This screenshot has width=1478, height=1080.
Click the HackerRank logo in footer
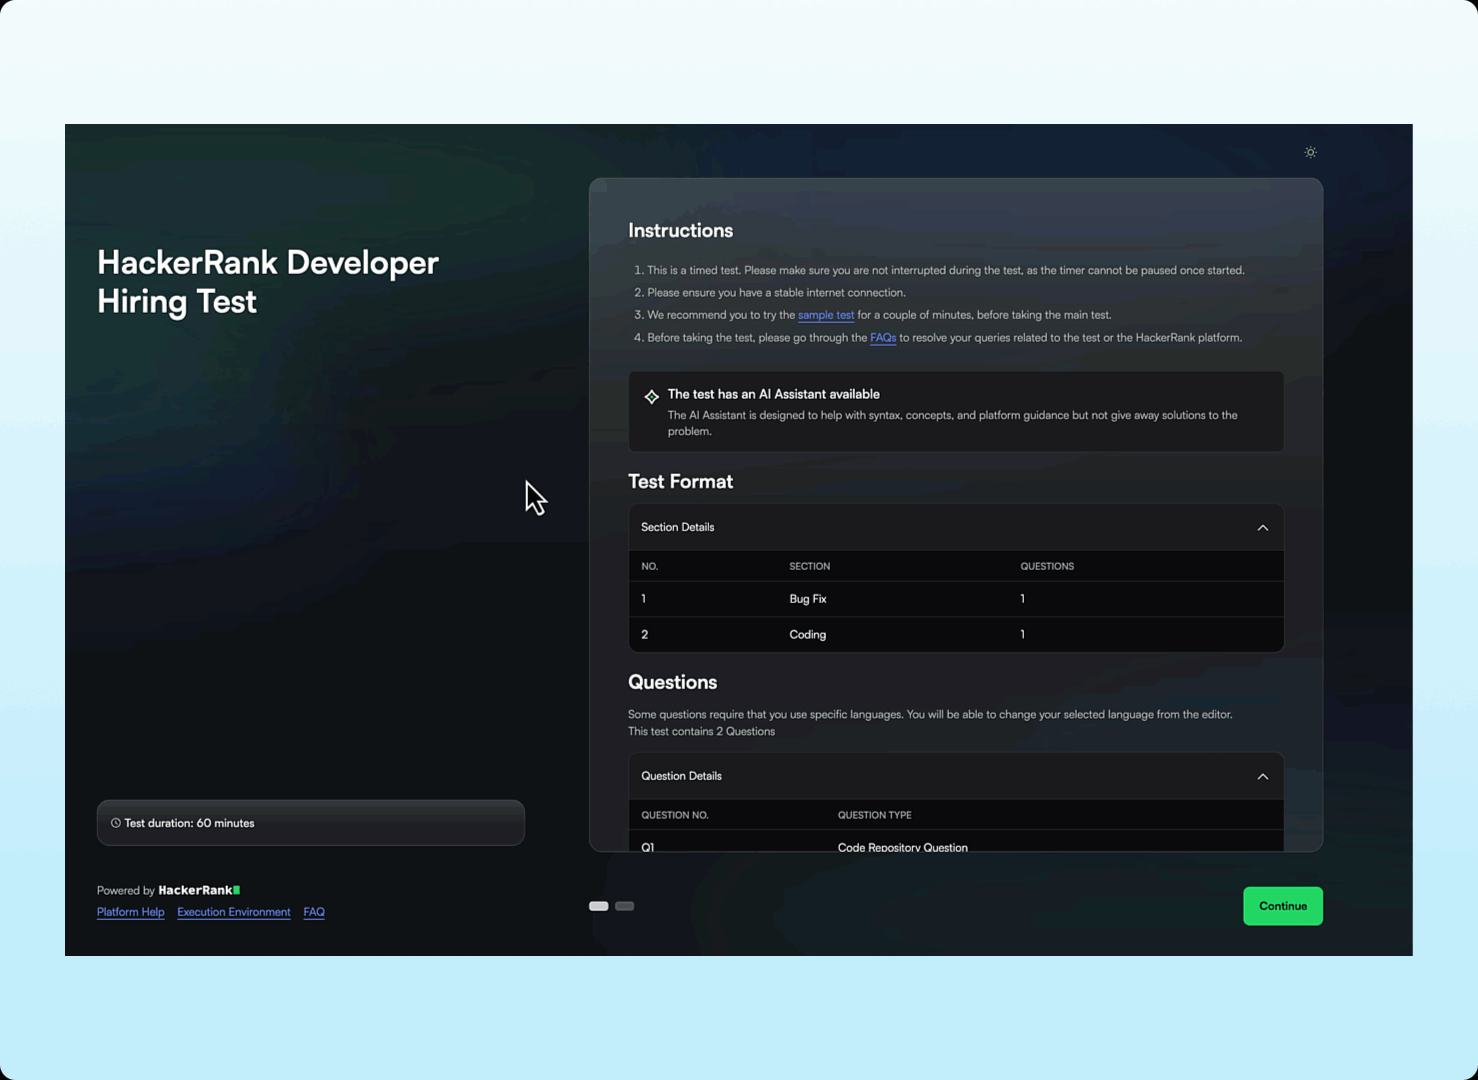point(199,890)
